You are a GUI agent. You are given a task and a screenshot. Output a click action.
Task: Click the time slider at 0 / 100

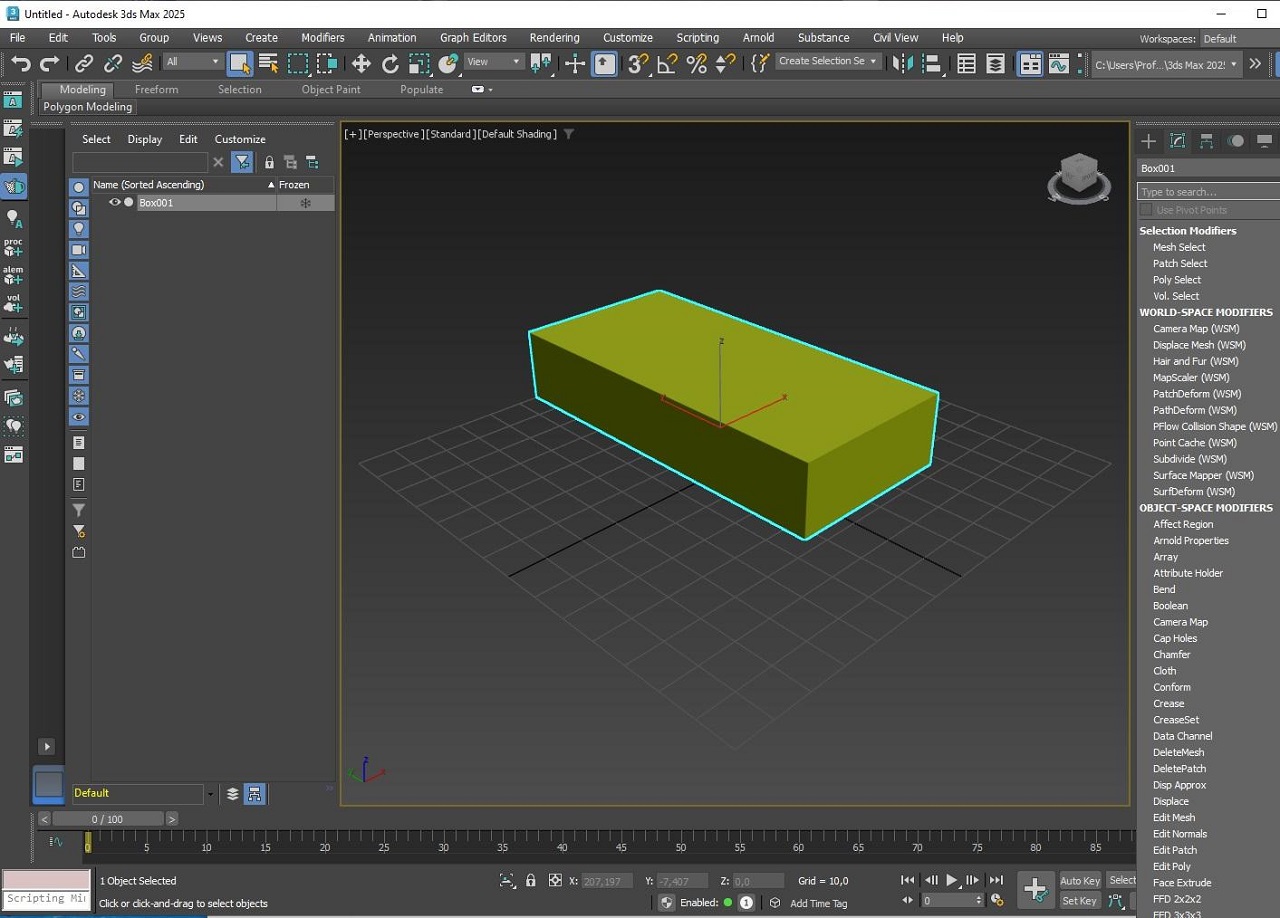tap(107, 819)
